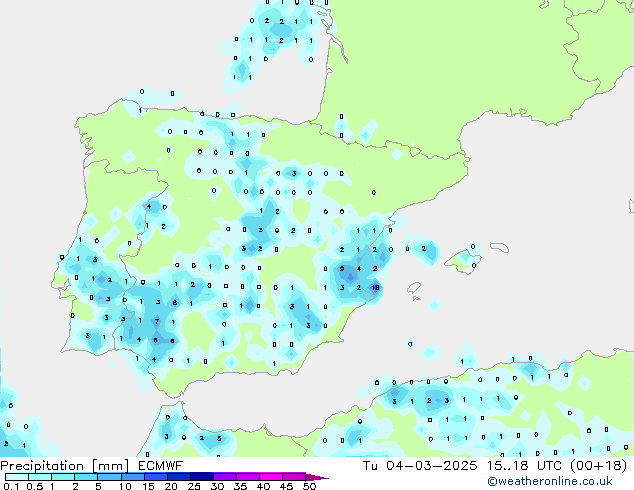Select the 35–40 mm legend color swatch
This screenshot has height=490, width=634.
coord(247,477)
